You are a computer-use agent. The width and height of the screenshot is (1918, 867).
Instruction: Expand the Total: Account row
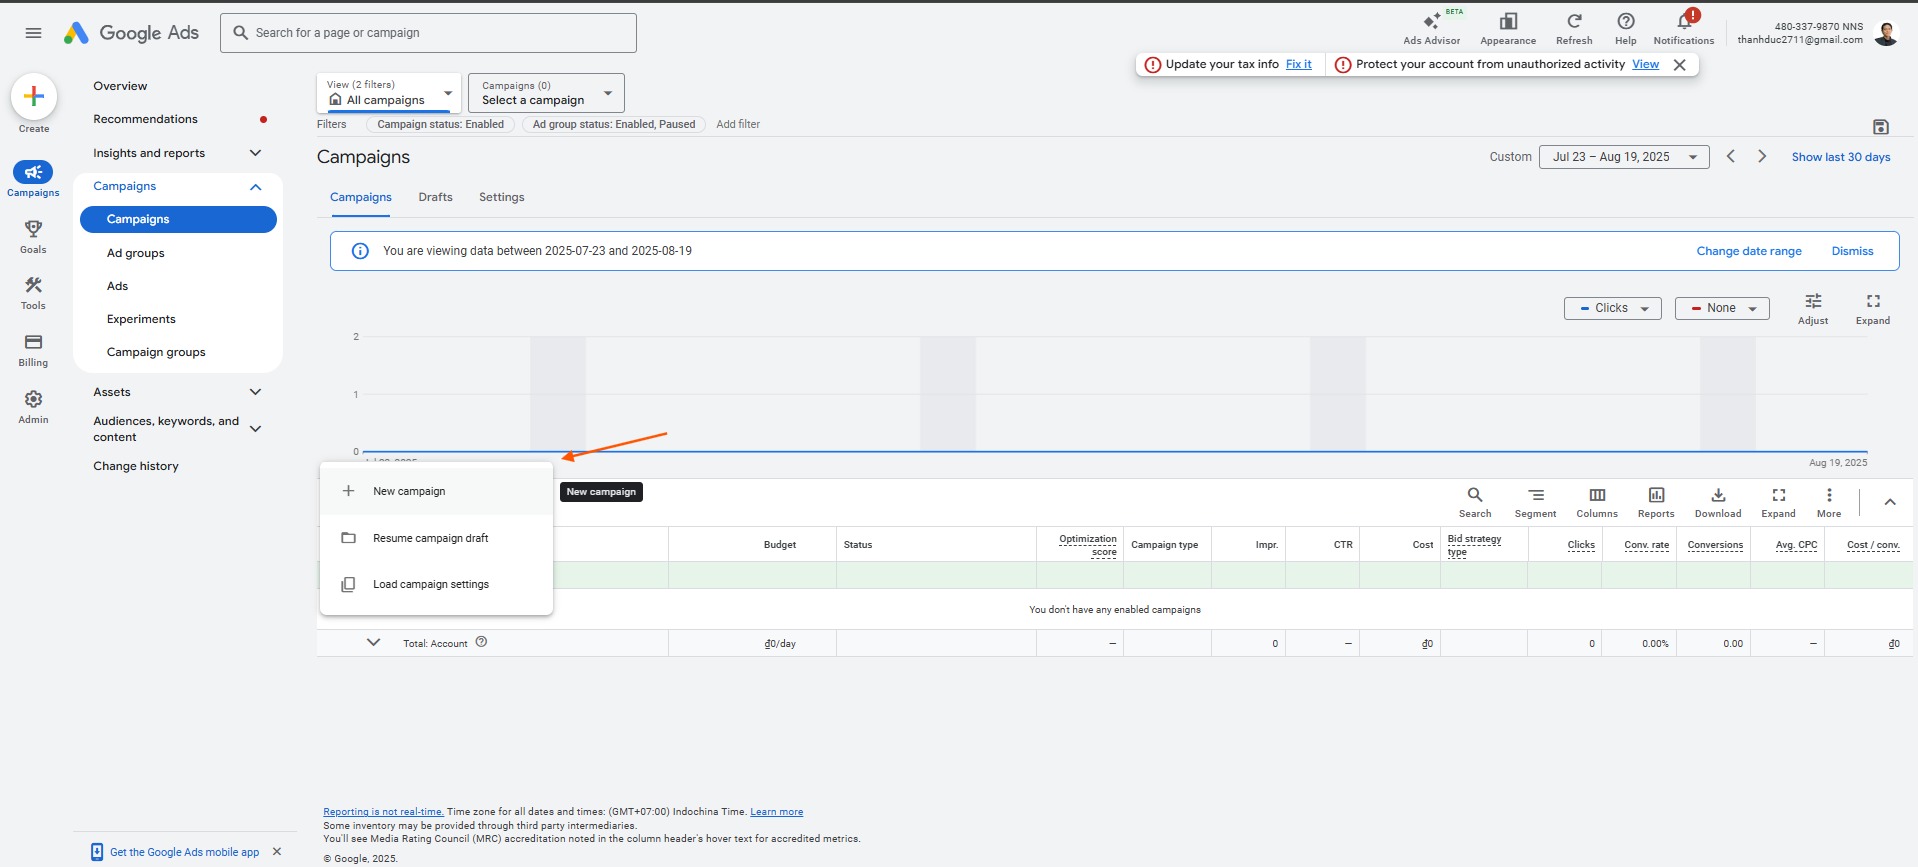[x=373, y=642]
